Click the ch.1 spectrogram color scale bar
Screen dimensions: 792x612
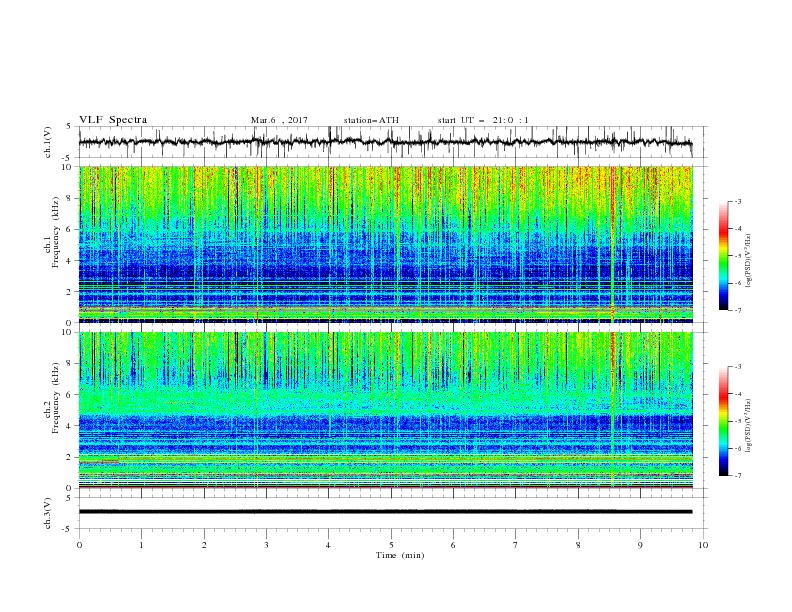(723, 256)
